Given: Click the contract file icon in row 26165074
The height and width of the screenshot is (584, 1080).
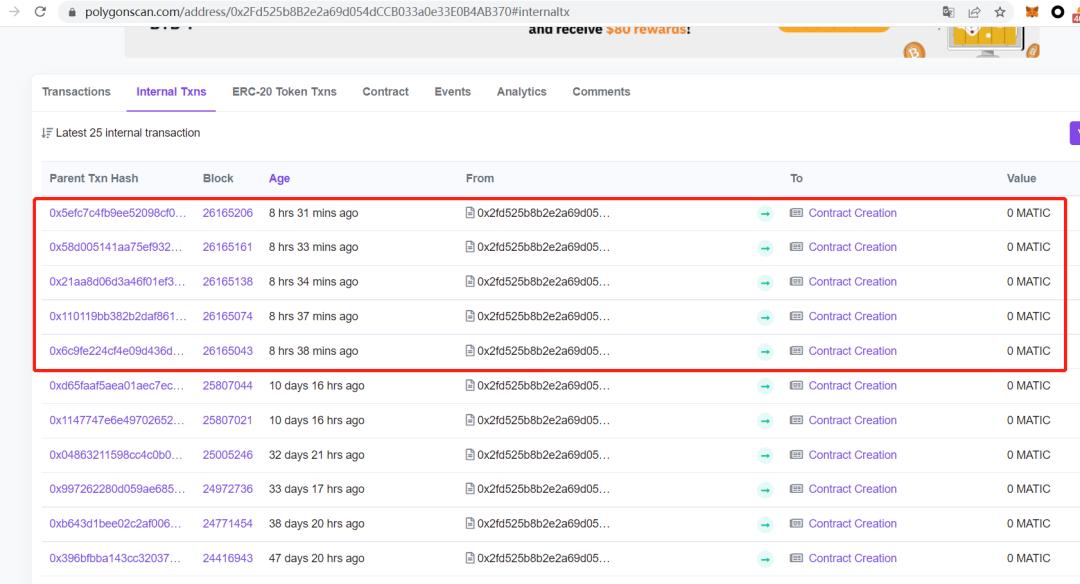Looking at the screenshot, I should click(x=470, y=316).
